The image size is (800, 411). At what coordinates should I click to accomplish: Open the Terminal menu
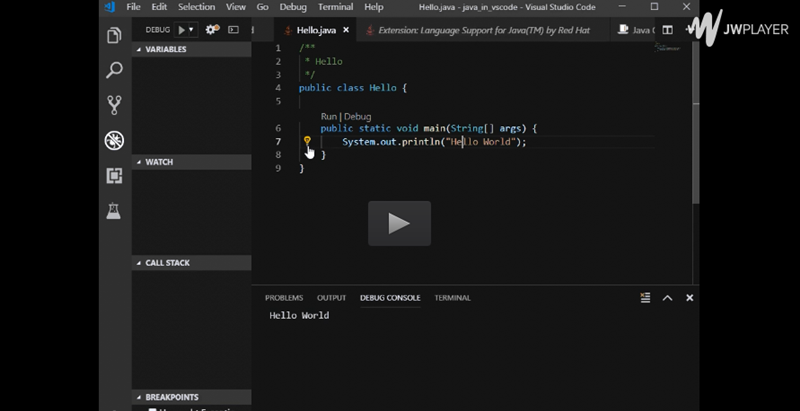click(335, 7)
